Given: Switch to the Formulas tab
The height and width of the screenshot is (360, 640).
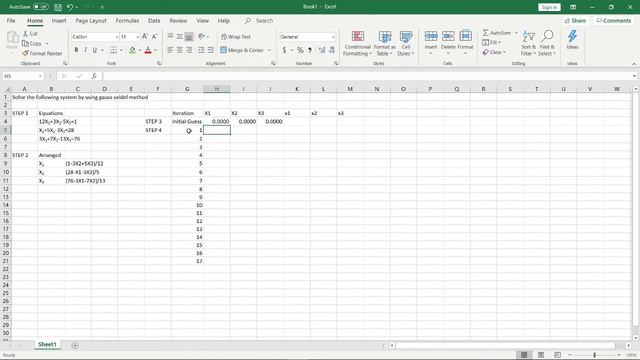Looking at the screenshot, I should (127, 20).
